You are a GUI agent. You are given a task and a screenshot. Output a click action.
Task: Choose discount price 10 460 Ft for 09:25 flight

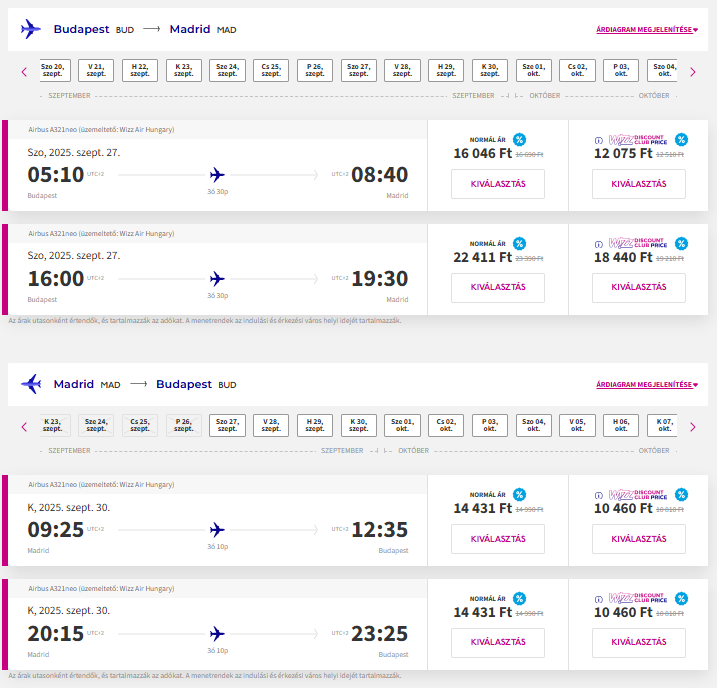[638, 539]
